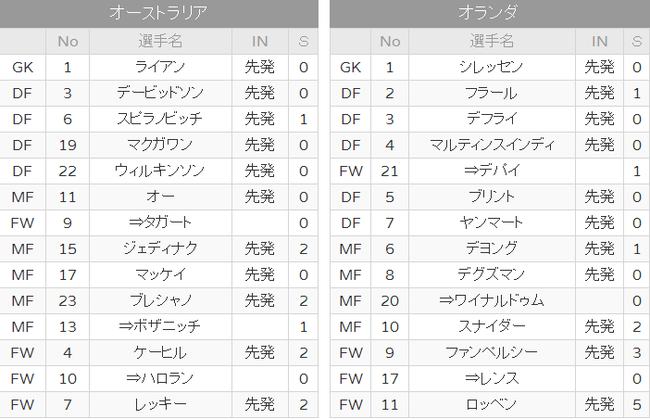The height and width of the screenshot is (419, 650).
Task: Click the Australia table IN column header
Action: point(260,41)
